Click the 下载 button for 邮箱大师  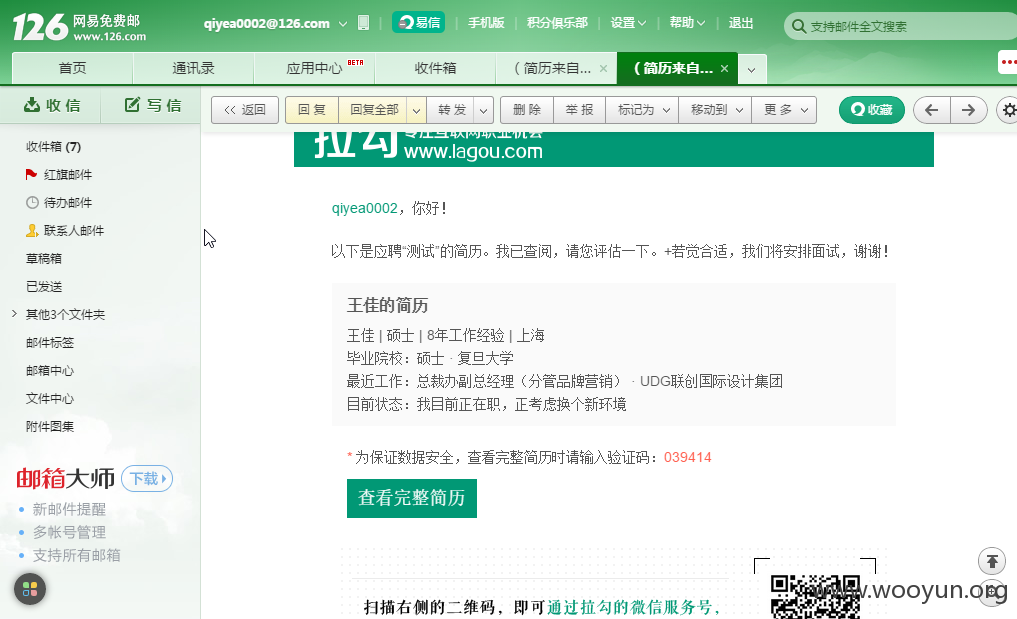(x=147, y=479)
